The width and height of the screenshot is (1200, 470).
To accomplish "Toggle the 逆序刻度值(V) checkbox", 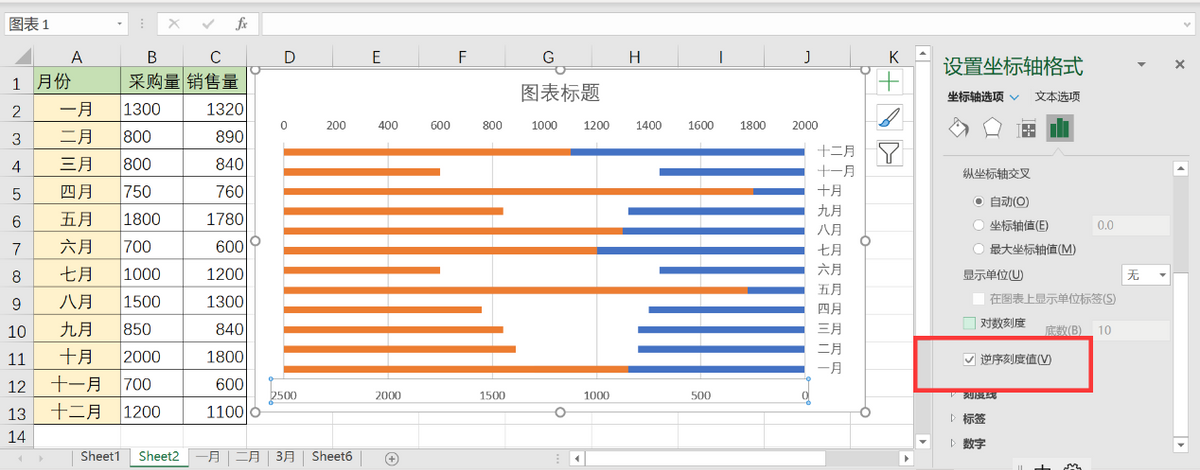I will [x=968, y=360].
